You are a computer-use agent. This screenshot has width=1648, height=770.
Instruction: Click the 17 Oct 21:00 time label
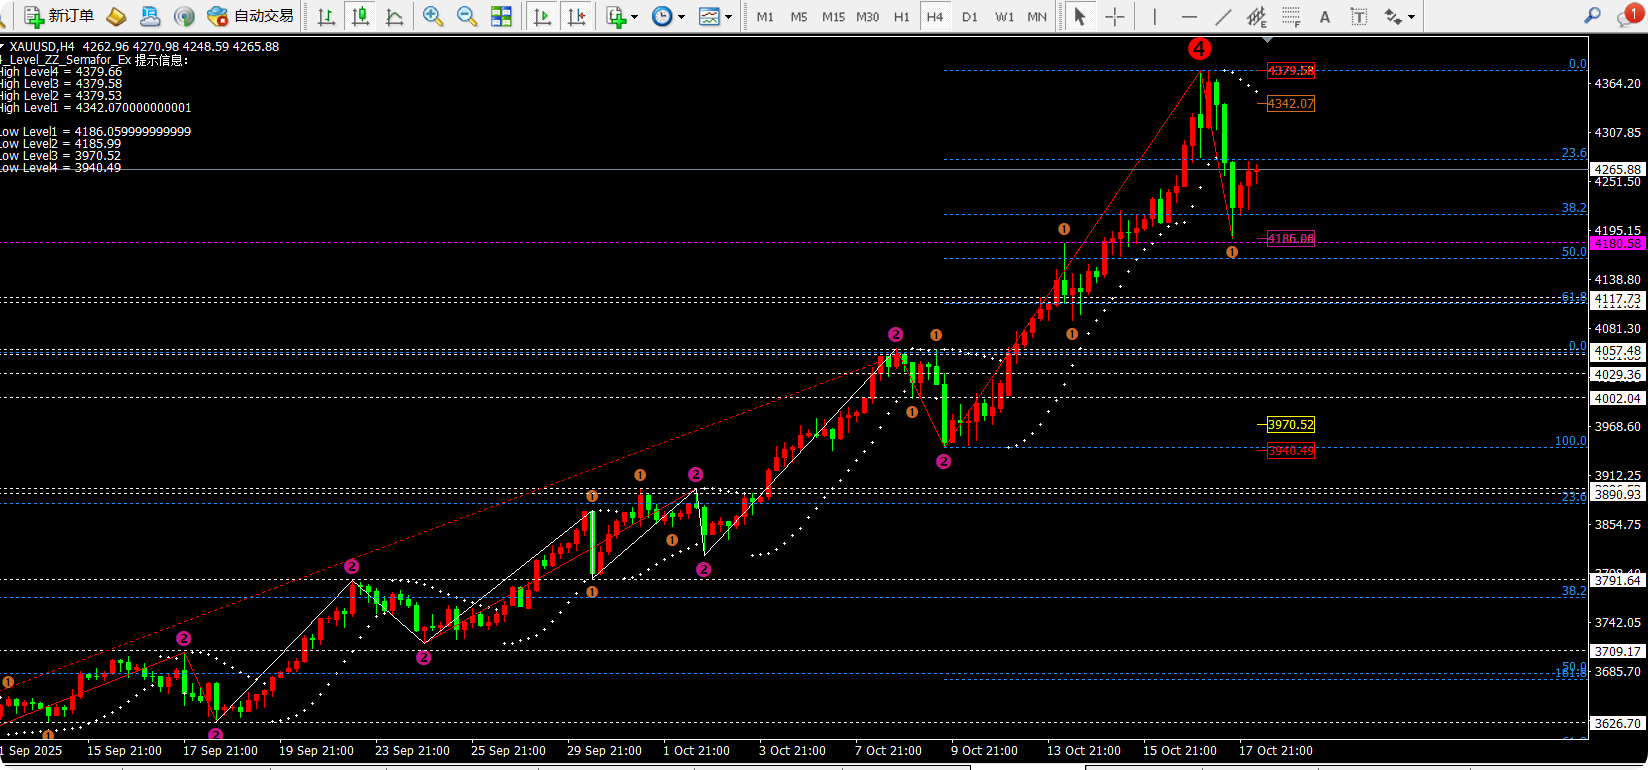point(1276,751)
